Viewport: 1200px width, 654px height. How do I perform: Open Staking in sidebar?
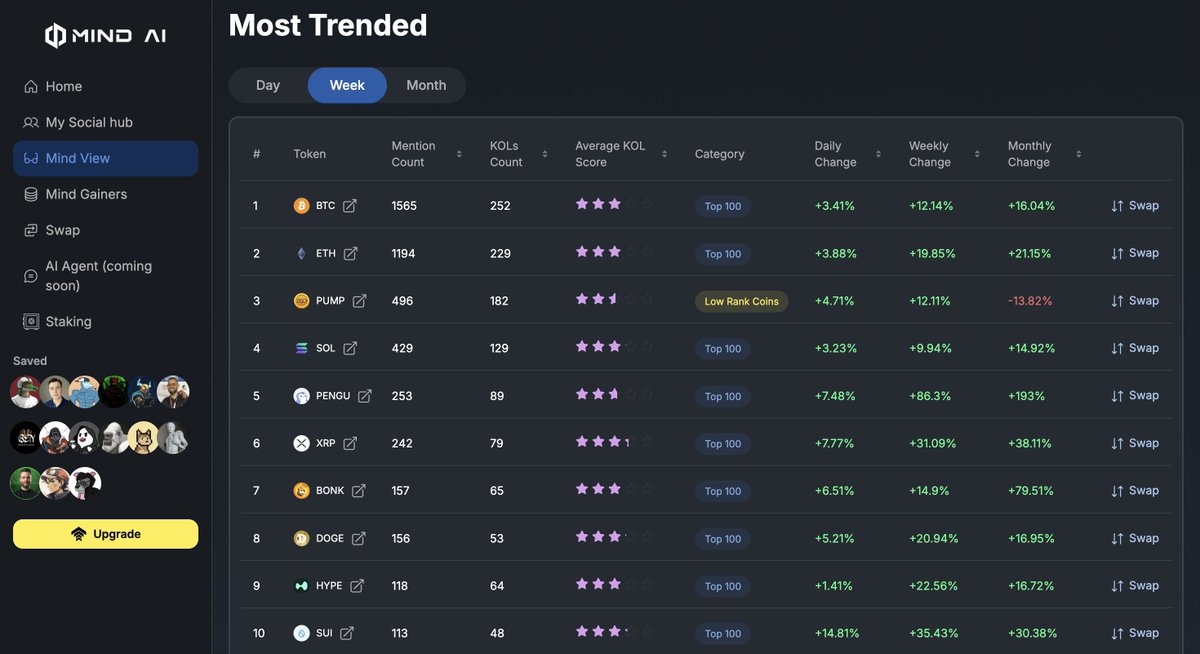click(x=105, y=322)
